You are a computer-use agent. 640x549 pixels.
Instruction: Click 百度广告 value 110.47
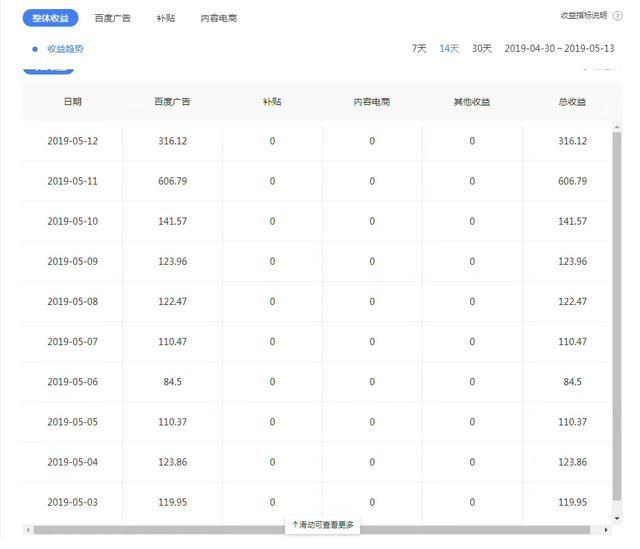172,342
